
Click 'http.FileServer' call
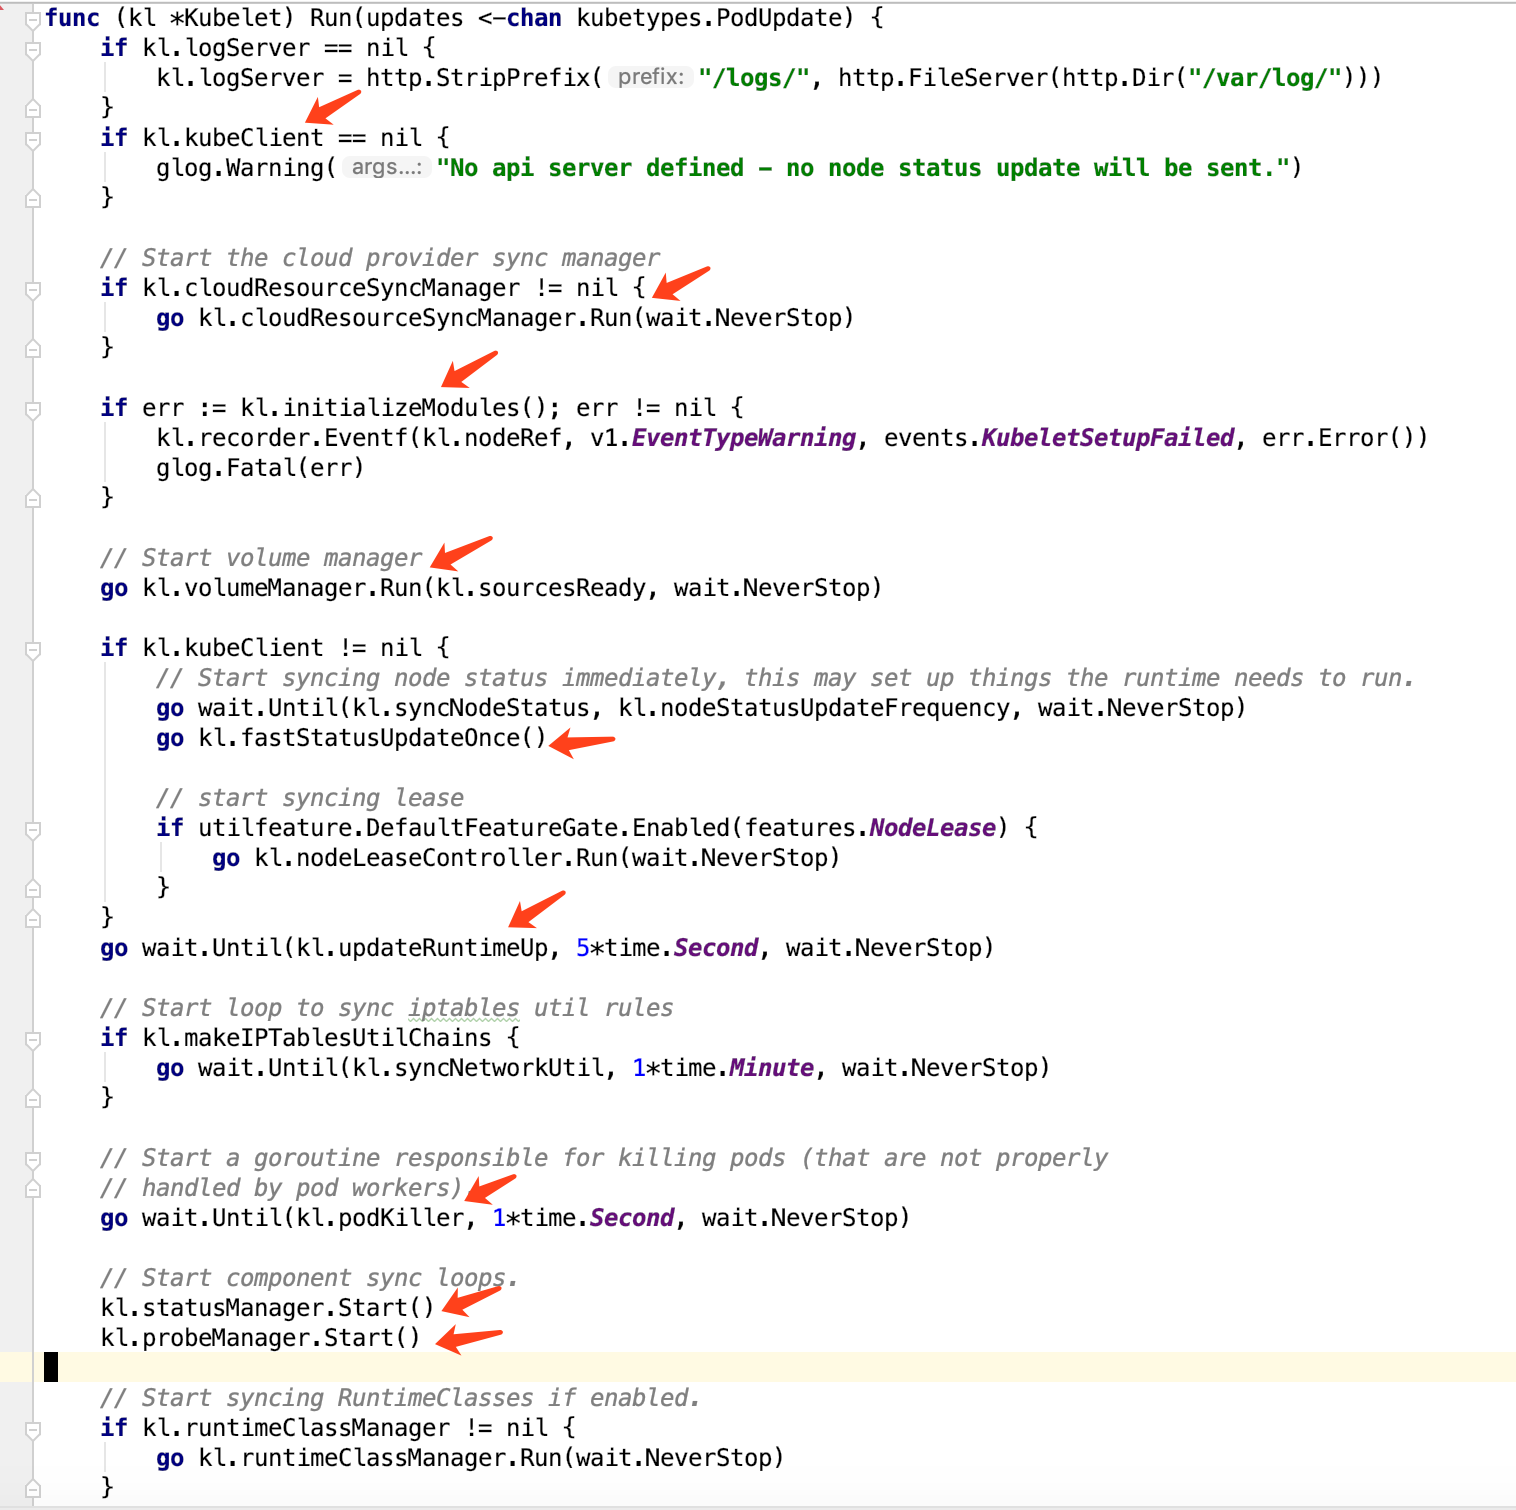(943, 78)
